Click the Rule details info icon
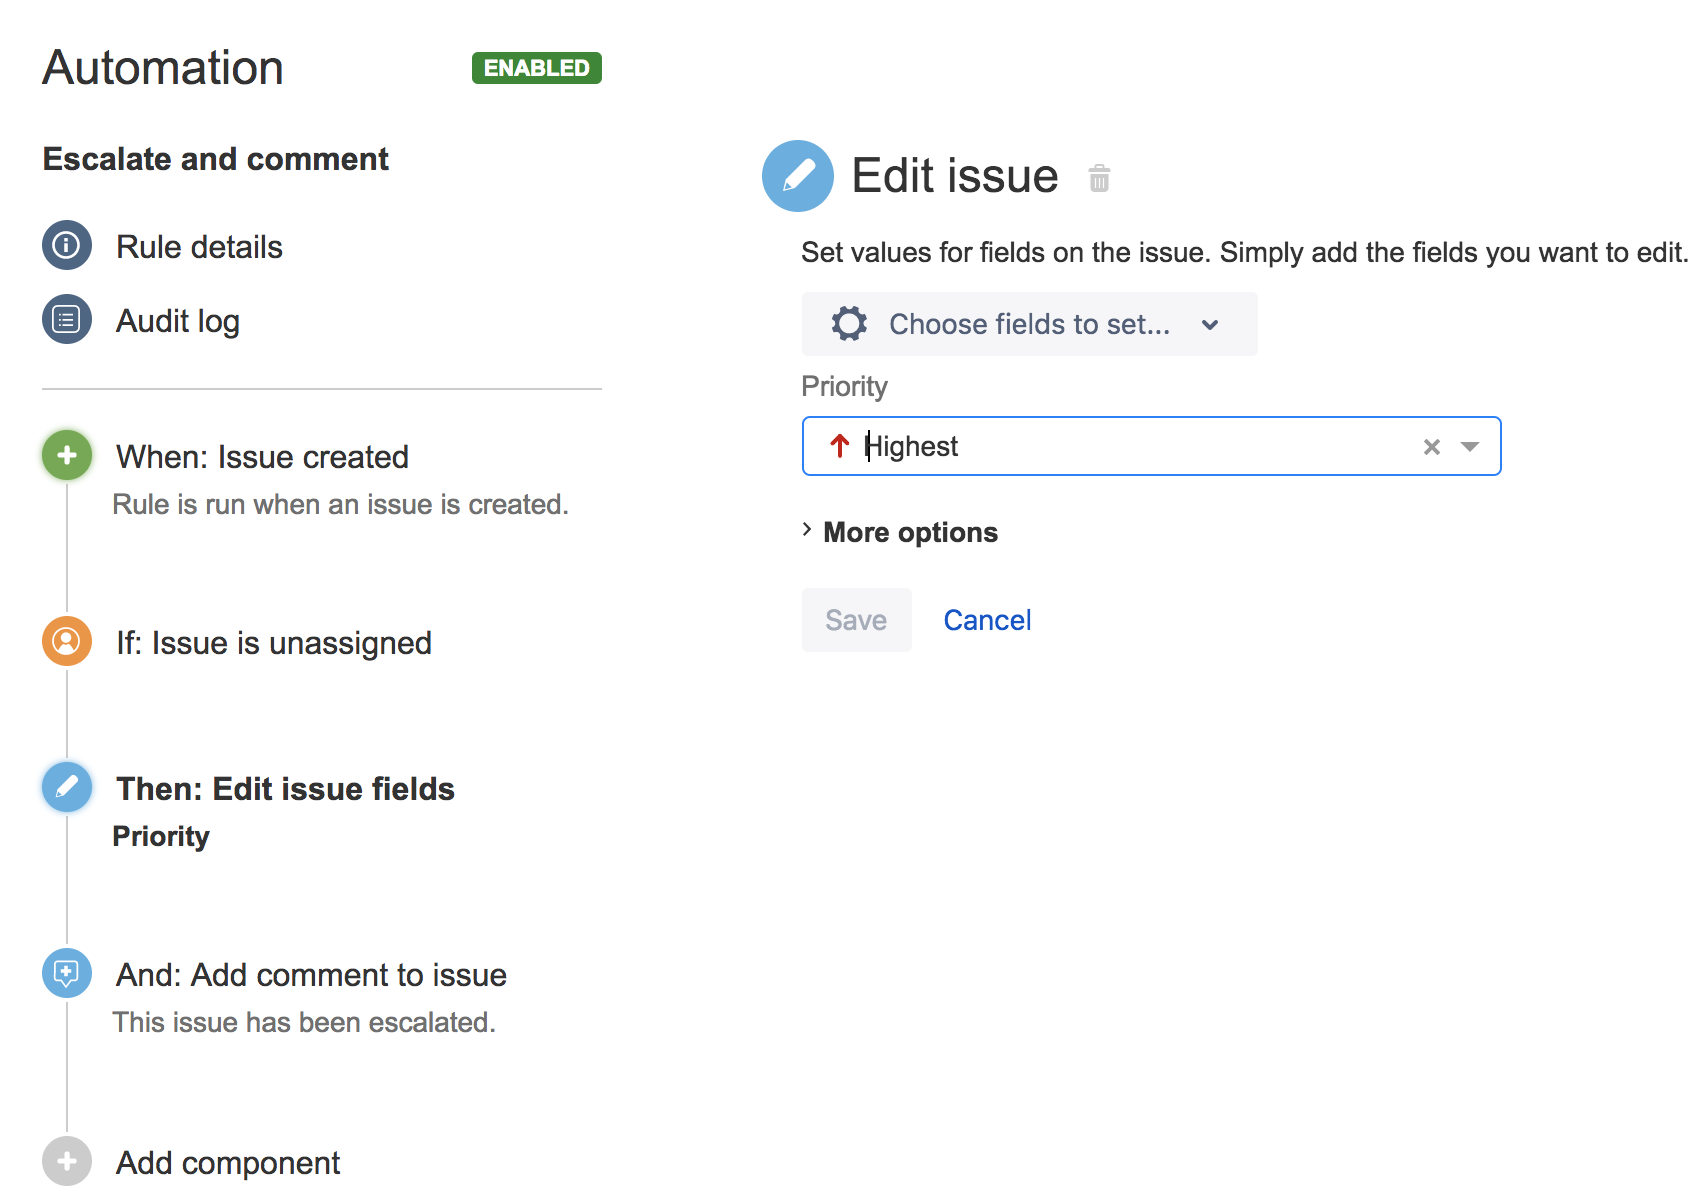Viewport: 1707px width, 1201px height. pyautogui.click(x=67, y=246)
